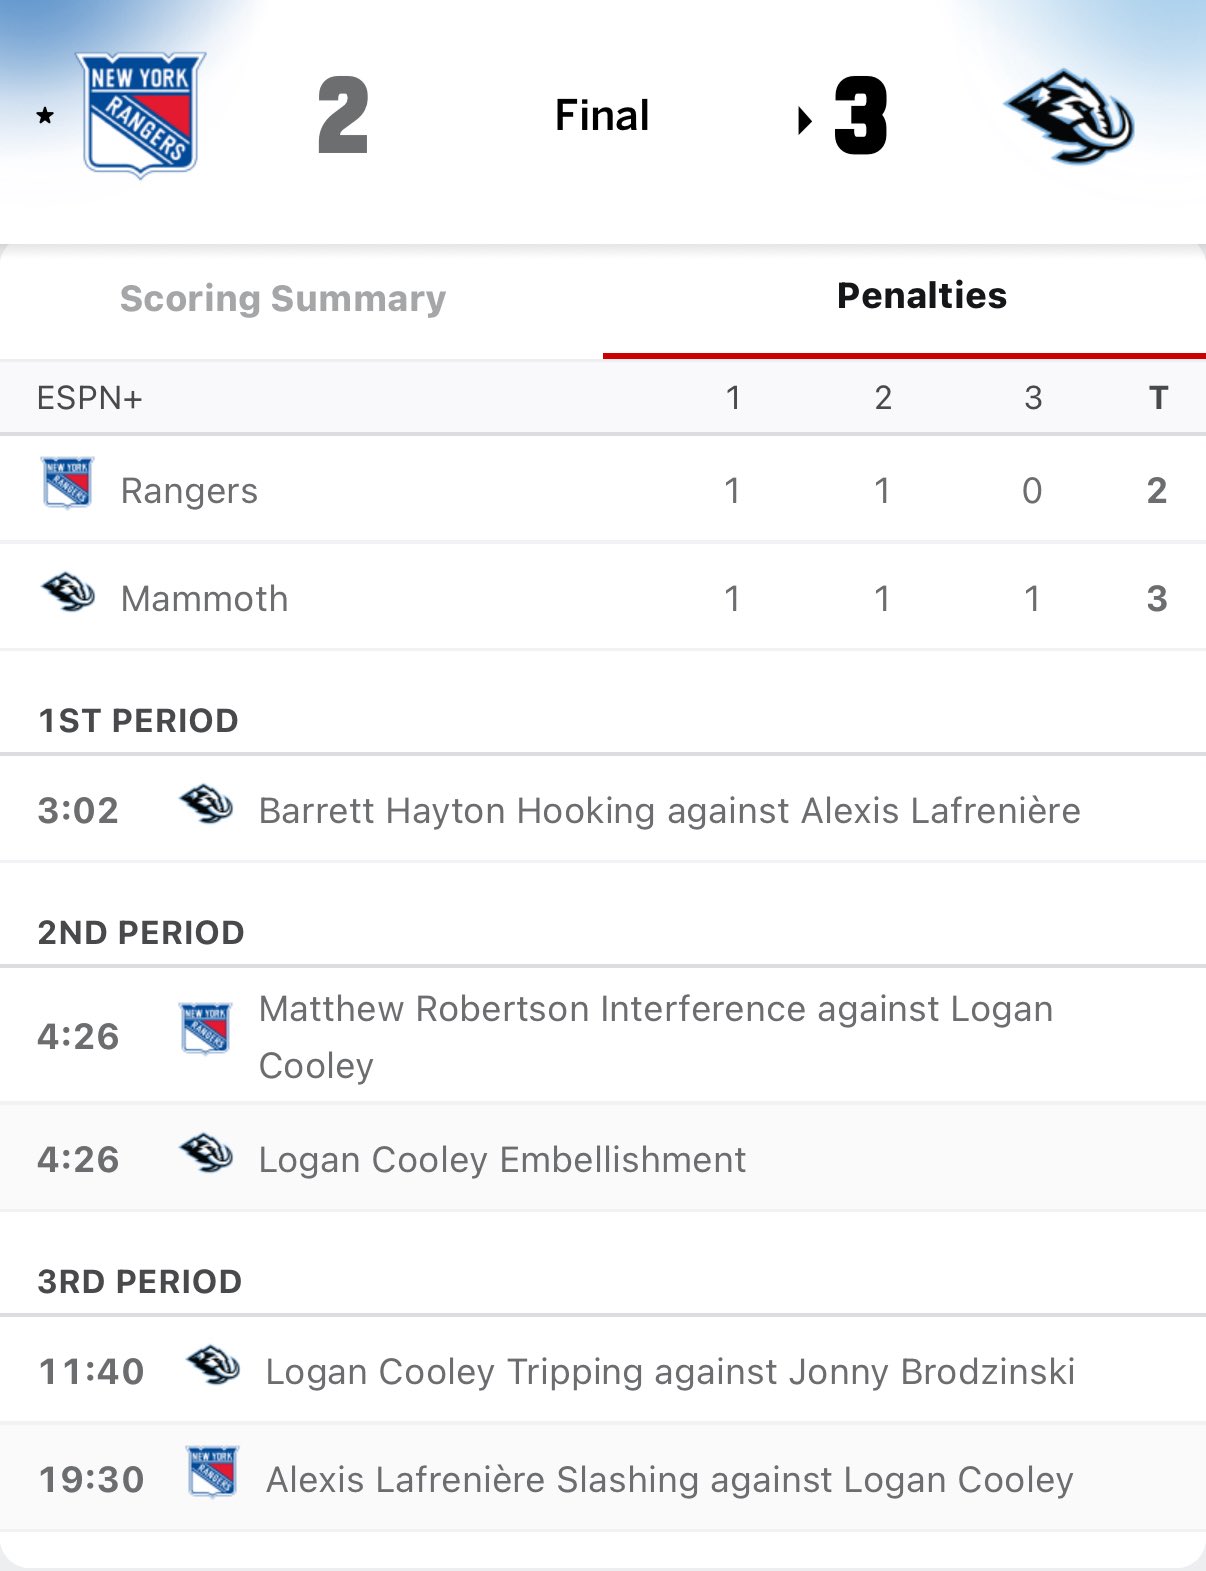The width and height of the screenshot is (1206, 1571).
Task: Tap the Mammoth logo in the linescore row
Action: click(67, 592)
